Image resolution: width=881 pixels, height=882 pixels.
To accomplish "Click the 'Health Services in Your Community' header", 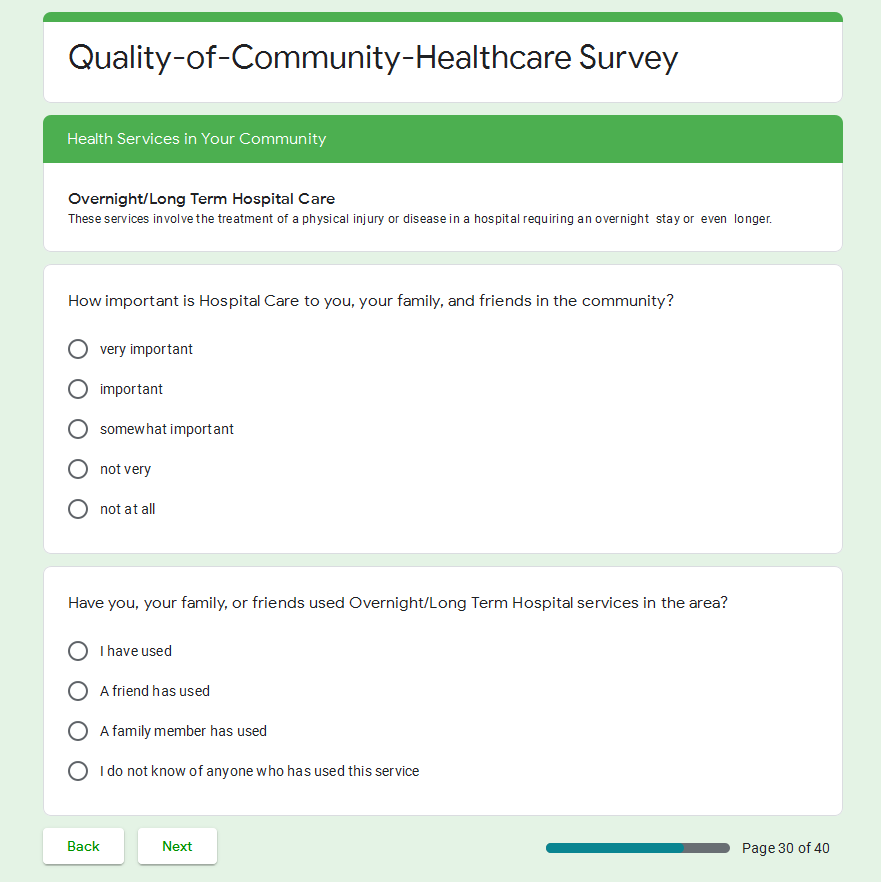I will click(196, 139).
